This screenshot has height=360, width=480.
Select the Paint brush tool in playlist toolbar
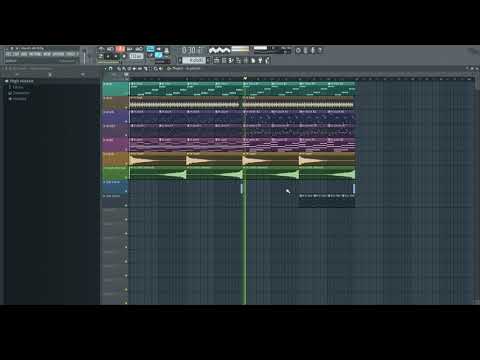click(124, 68)
